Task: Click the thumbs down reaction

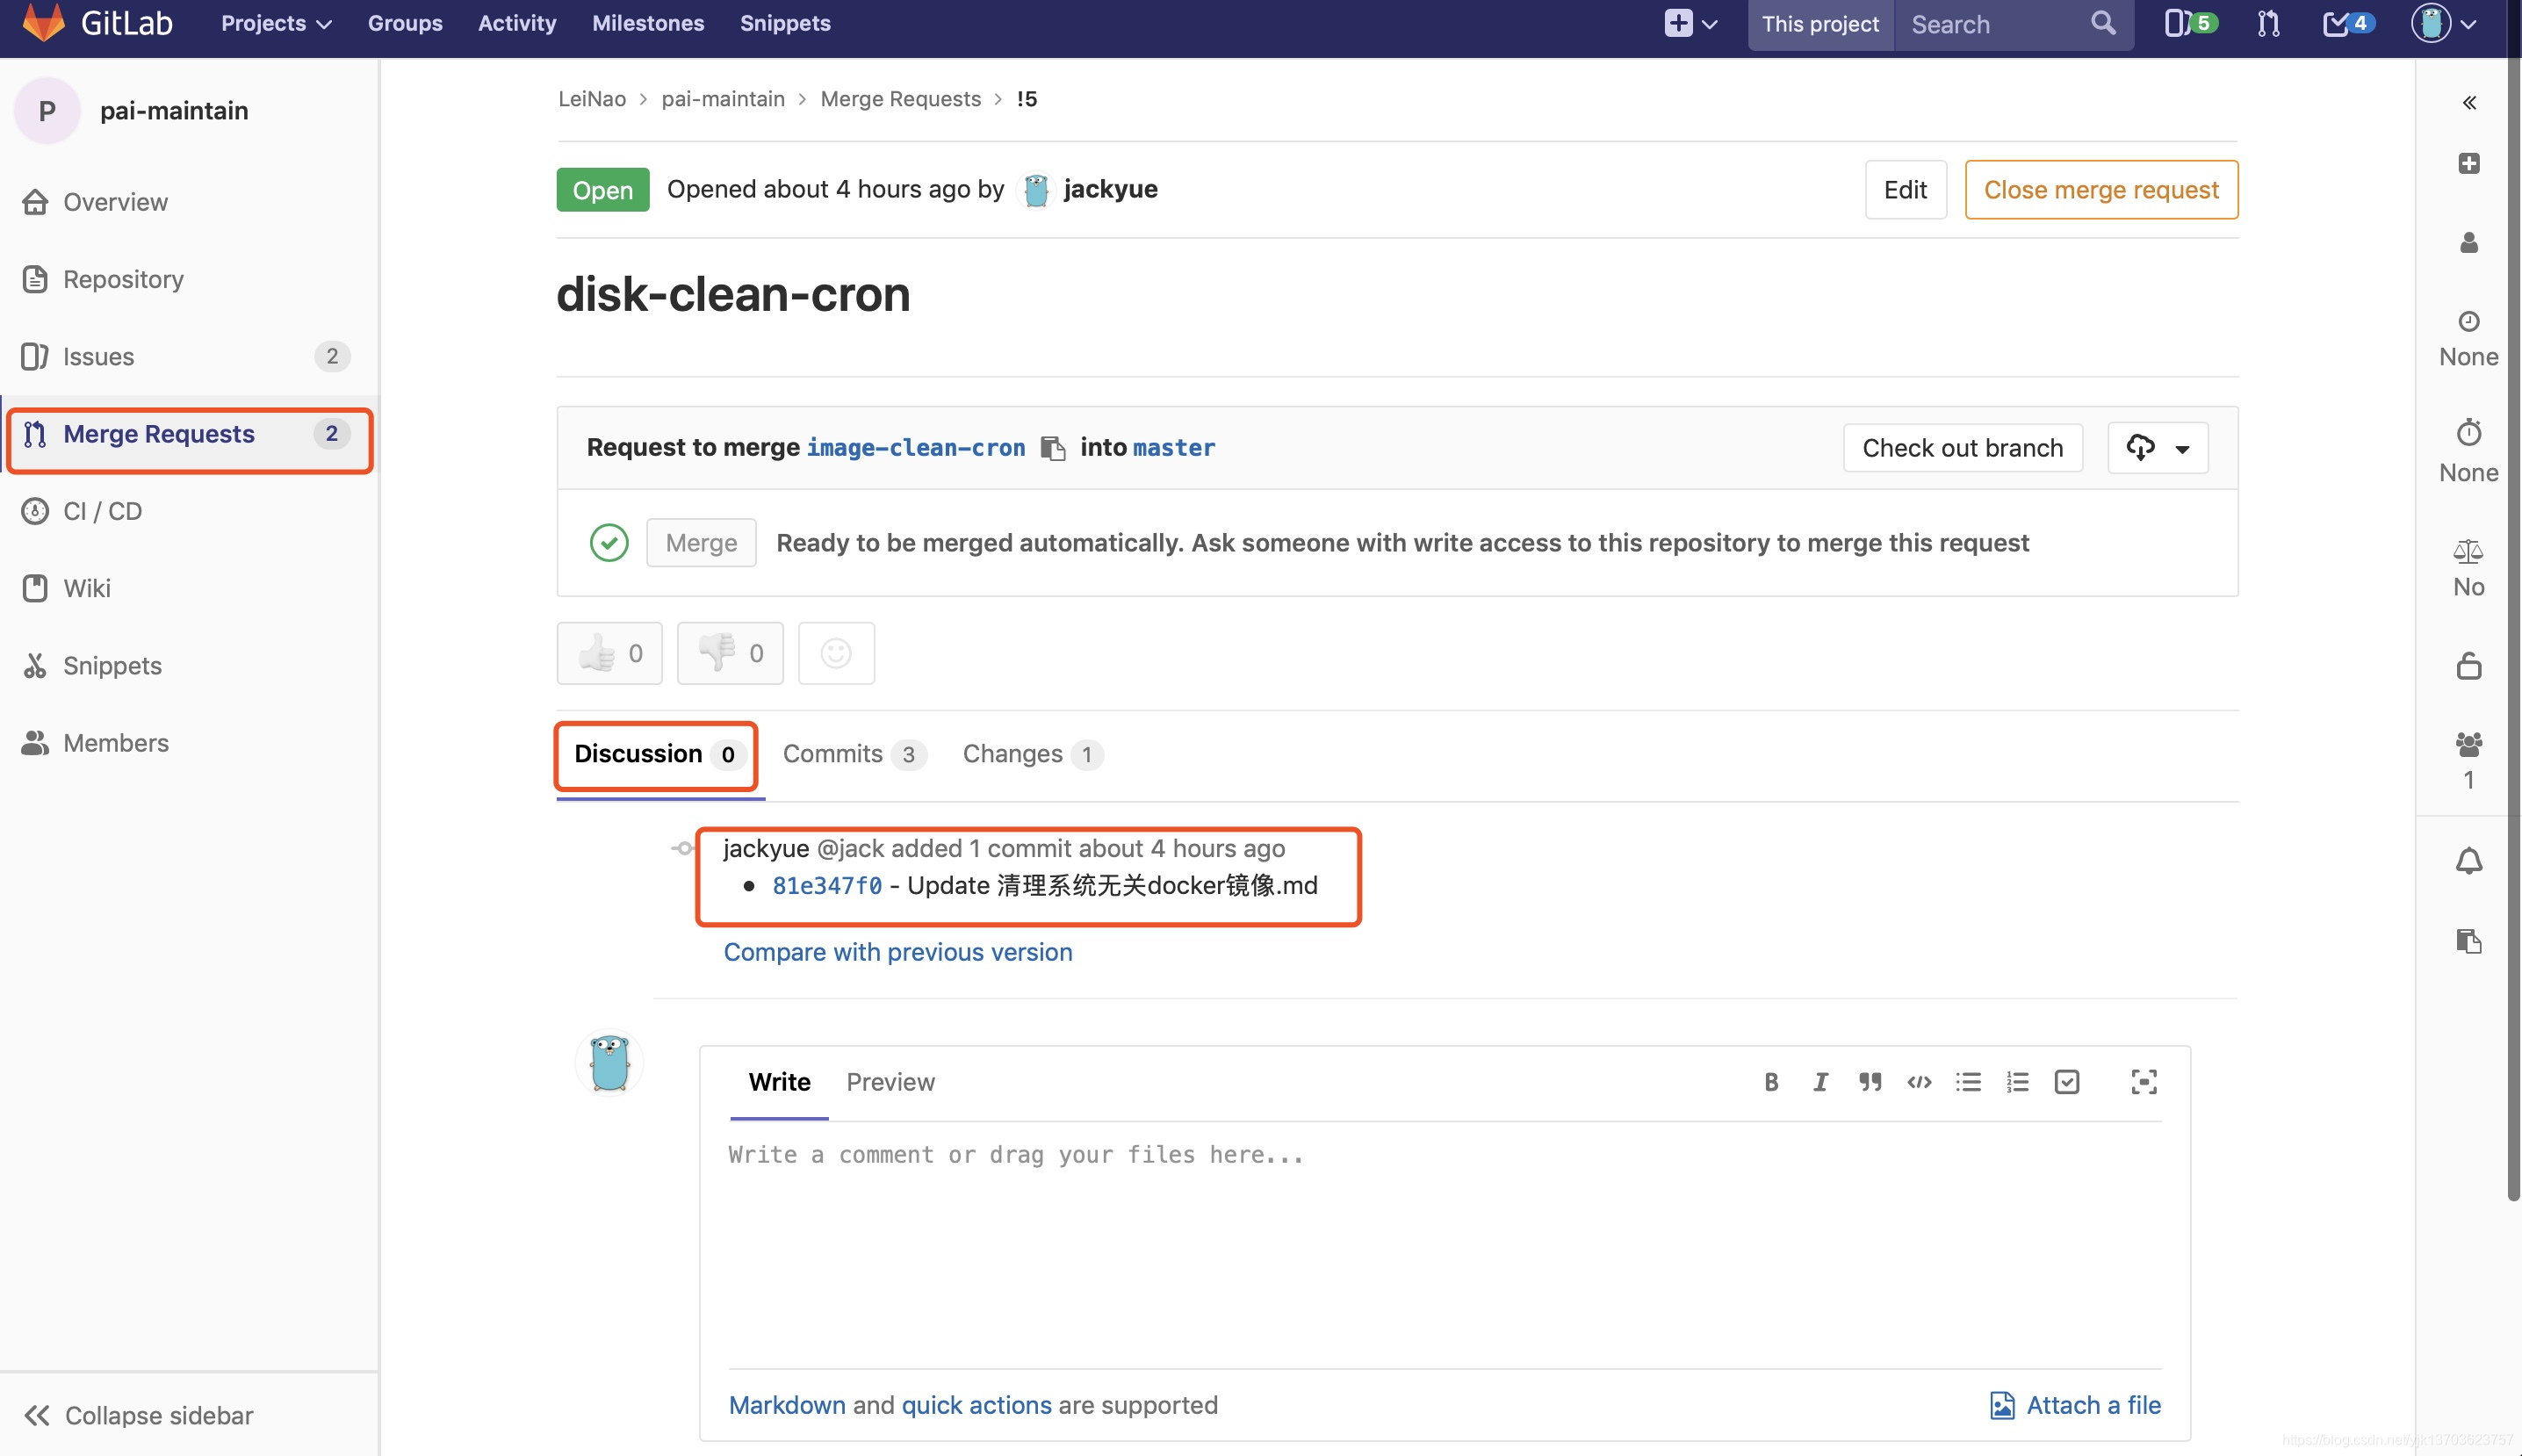Action: pos(730,654)
